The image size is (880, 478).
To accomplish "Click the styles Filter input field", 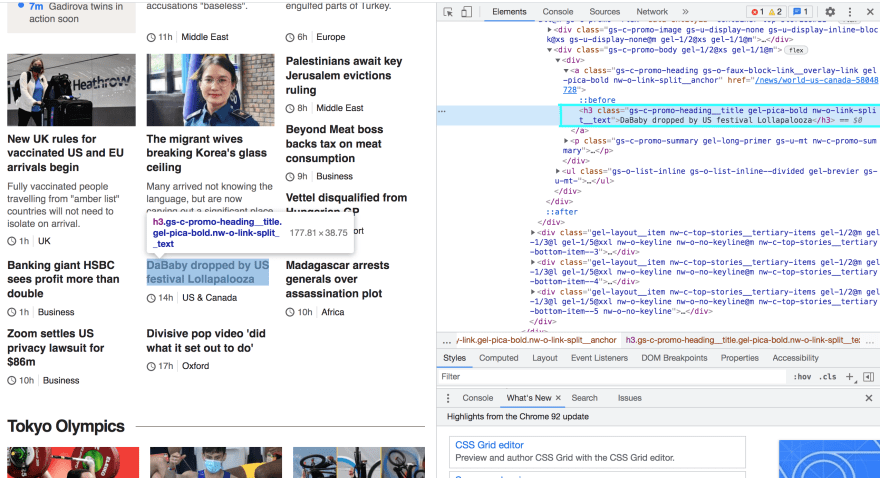I will pyautogui.click(x=612, y=376).
